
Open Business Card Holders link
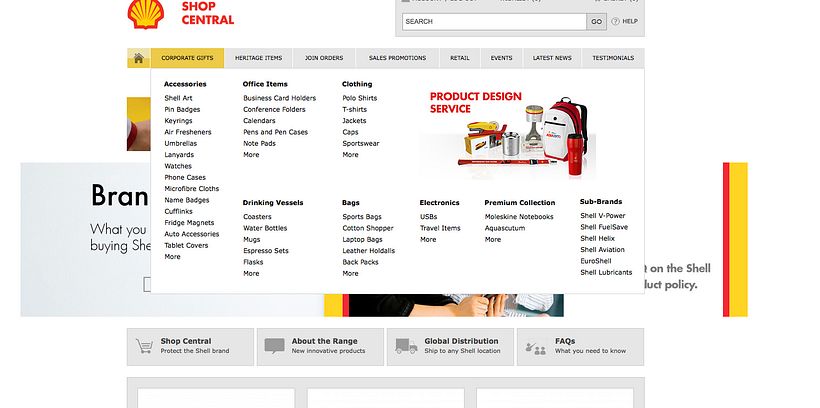point(279,98)
